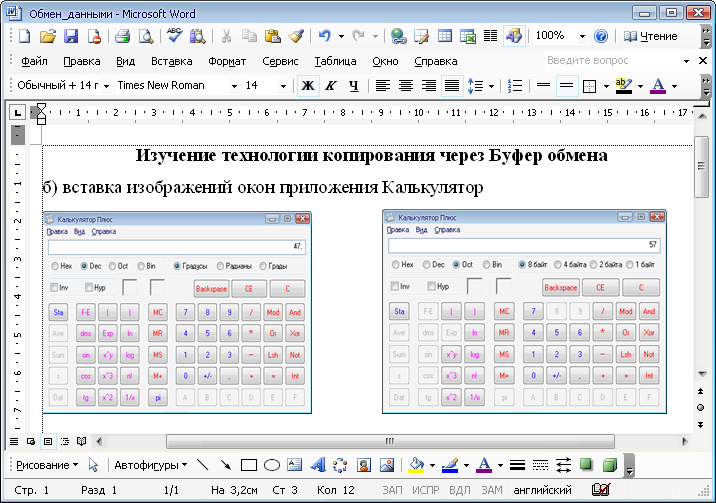This screenshot has width=716, height=503.
Task: Set text columns using the Columns icon
Action: [490, 36]
